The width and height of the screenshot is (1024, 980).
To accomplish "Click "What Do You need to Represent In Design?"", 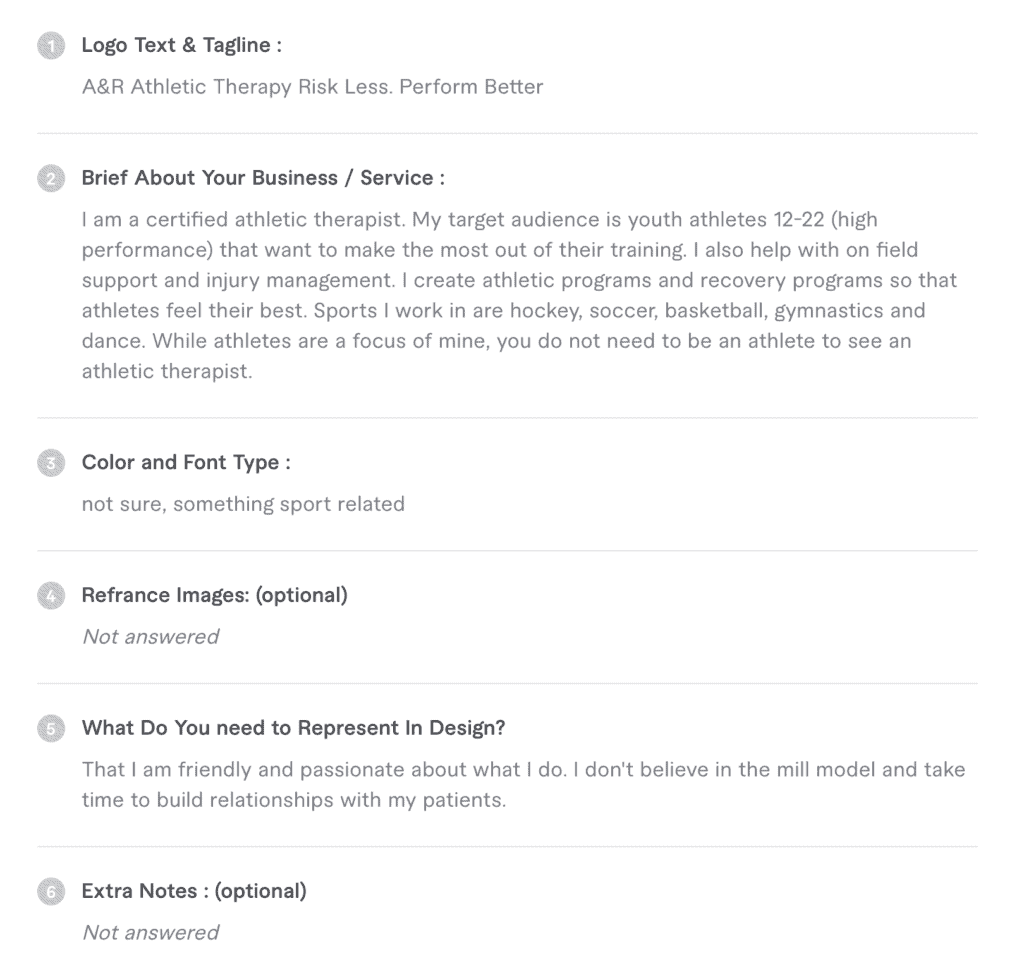I will click(x=293, y=728).
